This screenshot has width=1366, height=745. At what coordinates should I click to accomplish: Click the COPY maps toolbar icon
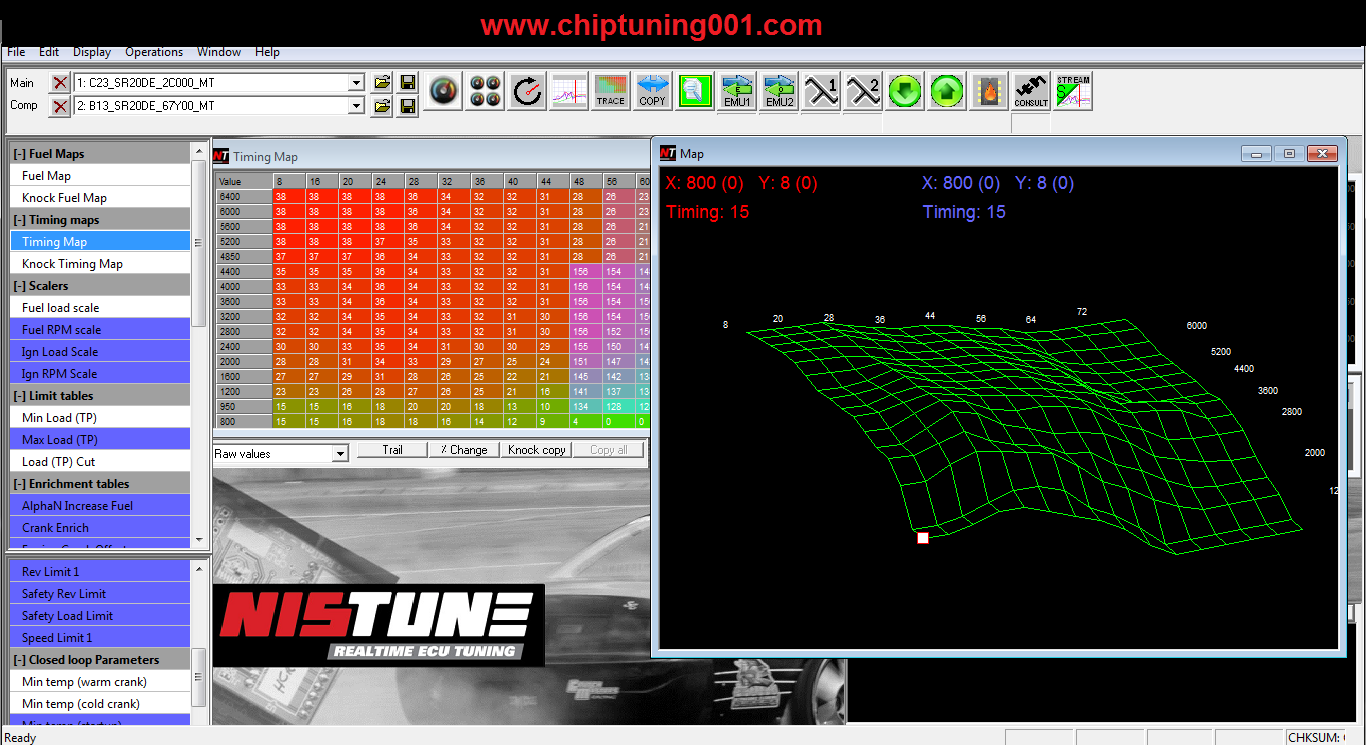pyautogui.click(x=652, y=91)
